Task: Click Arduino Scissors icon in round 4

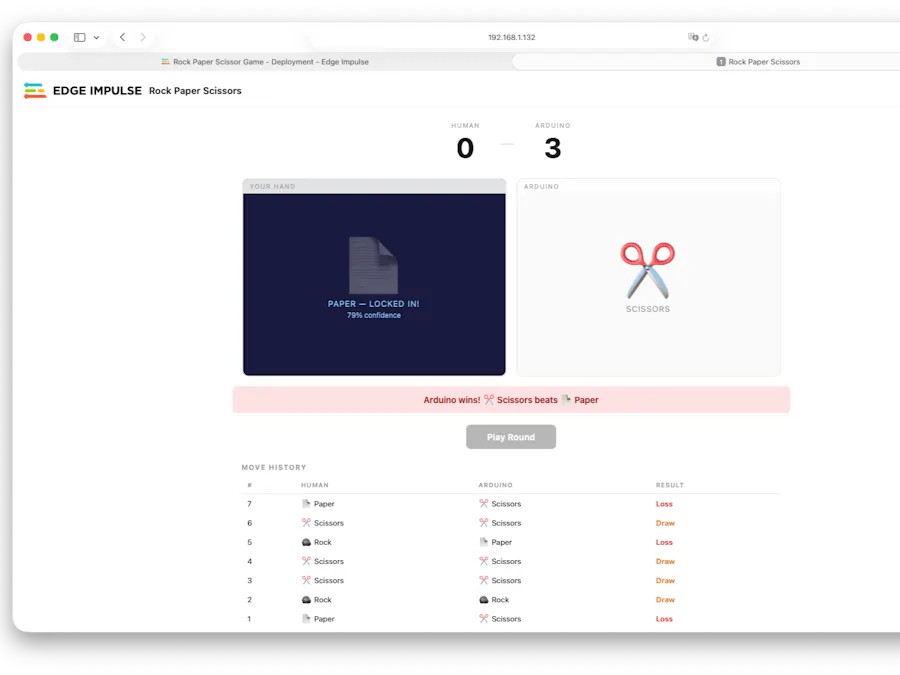Action: coord(483,561)
